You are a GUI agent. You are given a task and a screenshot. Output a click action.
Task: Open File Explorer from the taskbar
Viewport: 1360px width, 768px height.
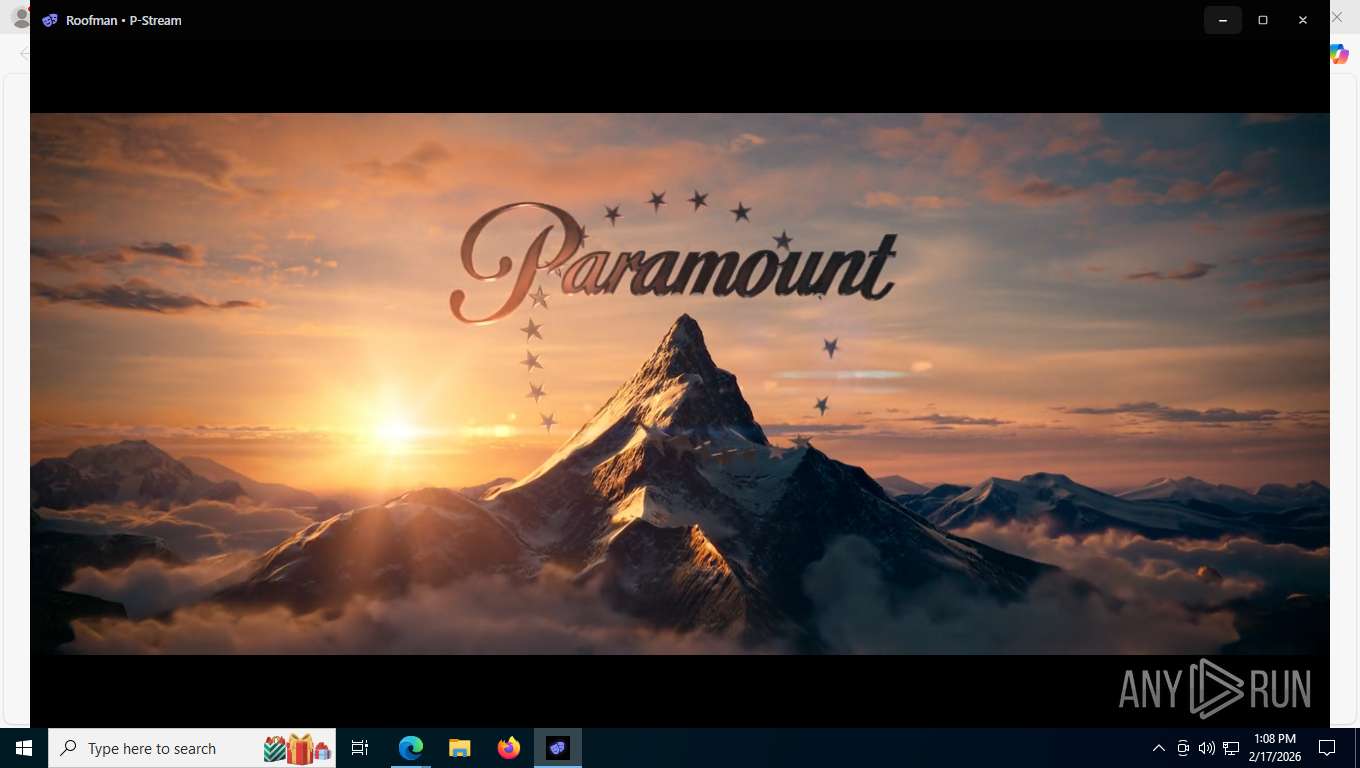[x=460, y=748]
